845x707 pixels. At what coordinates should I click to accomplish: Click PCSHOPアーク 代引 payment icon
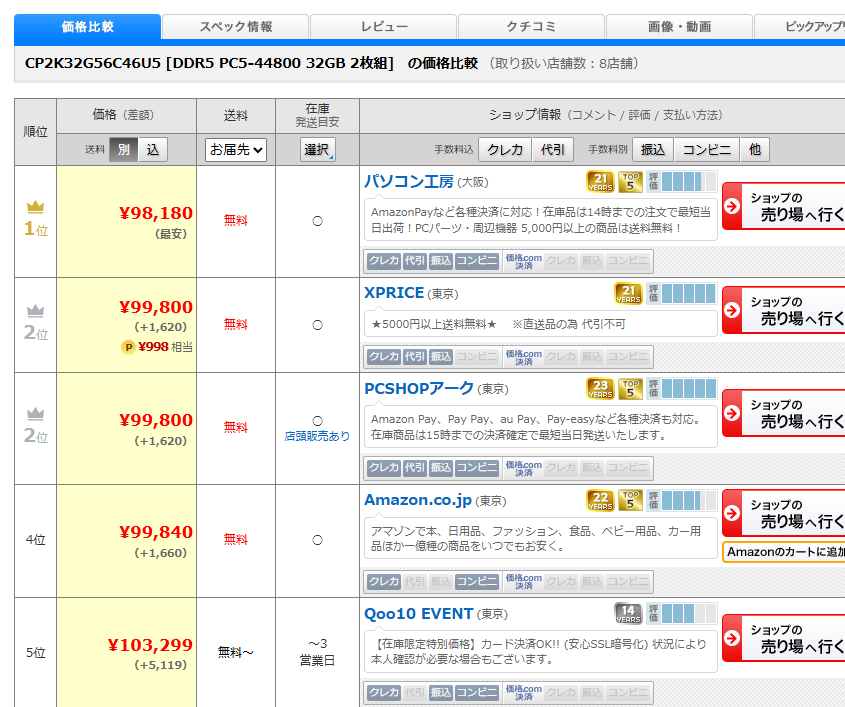pyautogui.click(x=415, y=468)
